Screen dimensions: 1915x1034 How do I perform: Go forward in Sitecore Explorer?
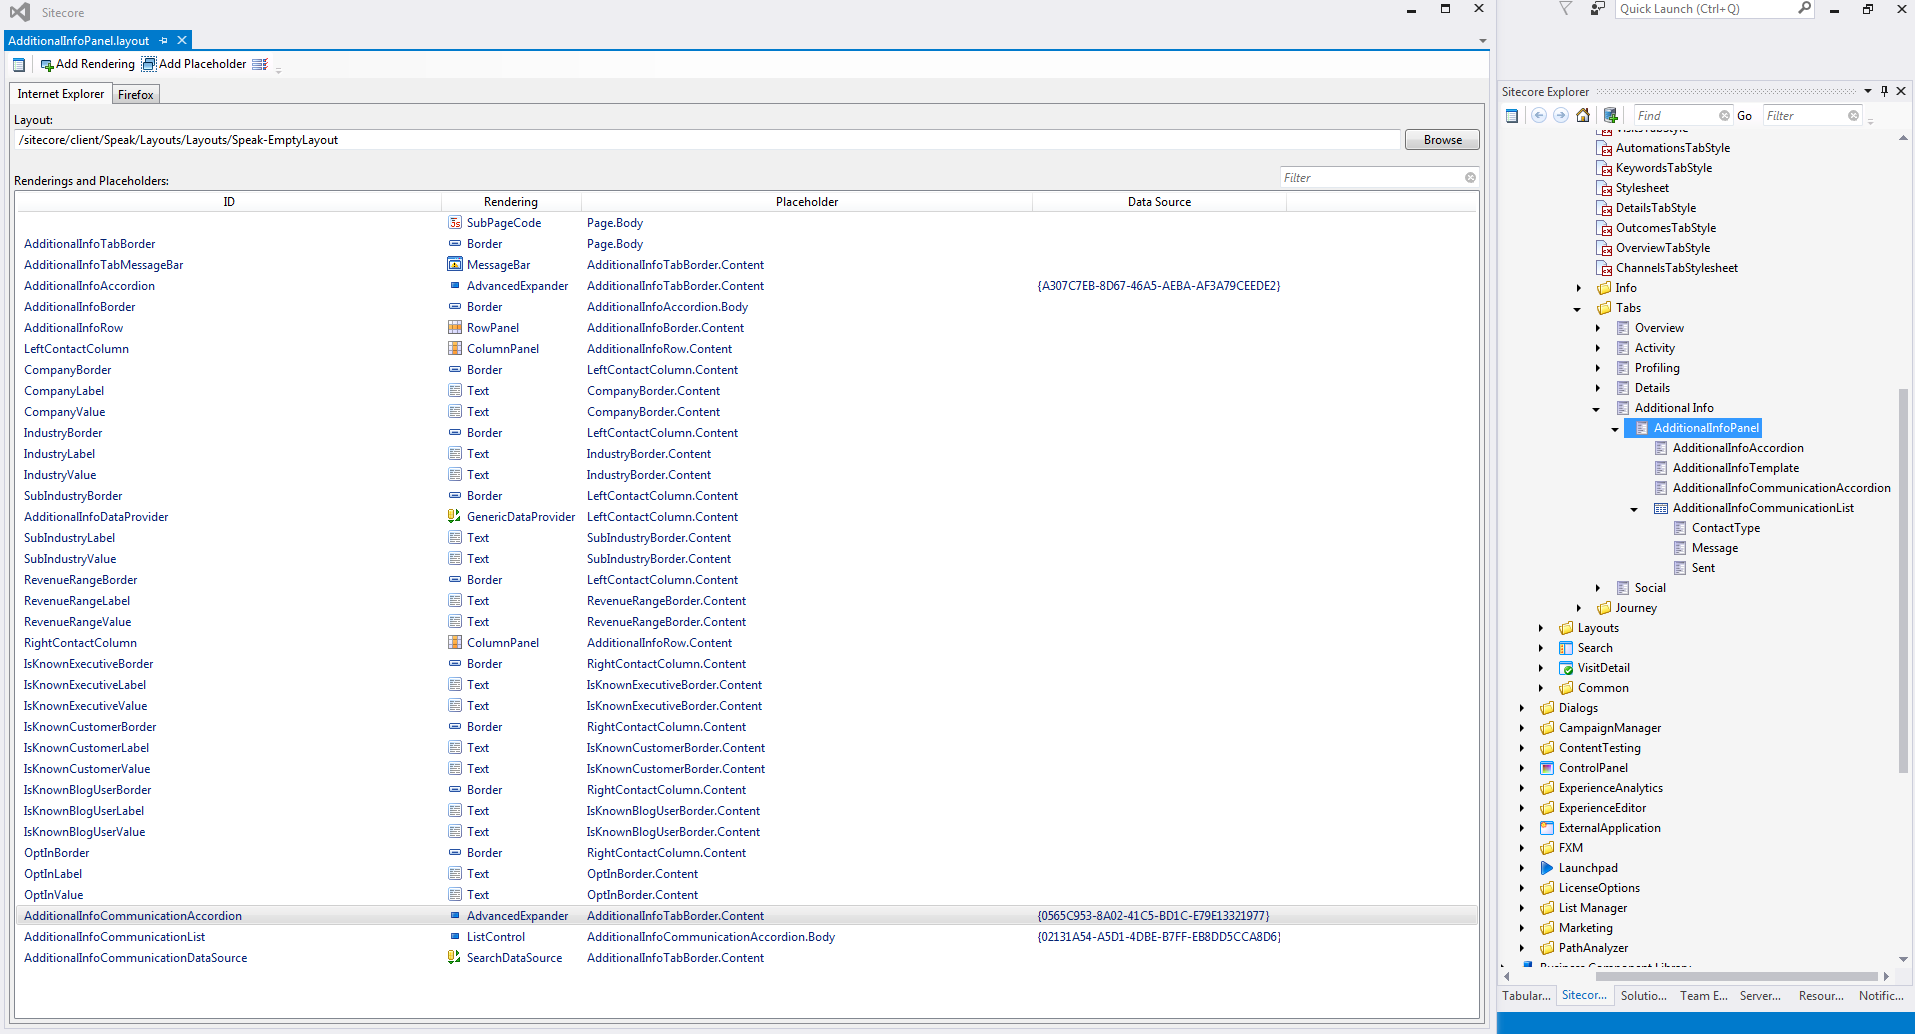[1561, 116]
